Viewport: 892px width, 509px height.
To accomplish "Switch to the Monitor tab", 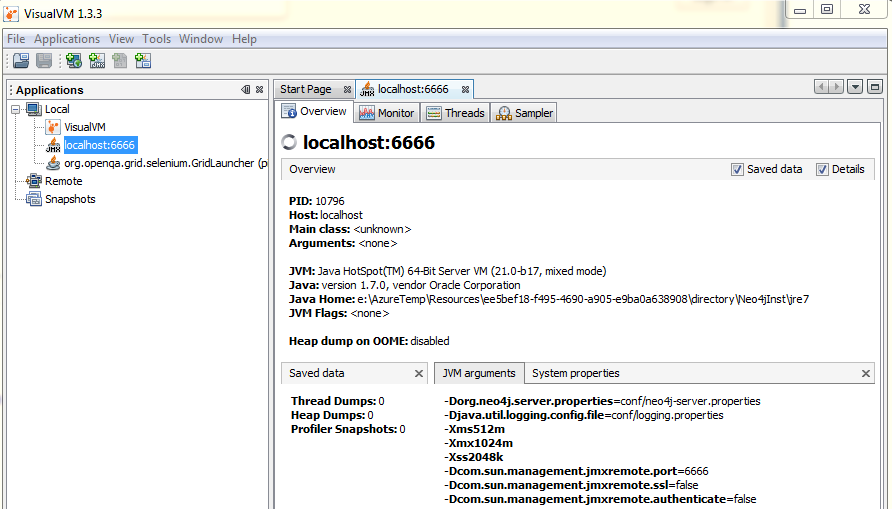I will 387,113.
